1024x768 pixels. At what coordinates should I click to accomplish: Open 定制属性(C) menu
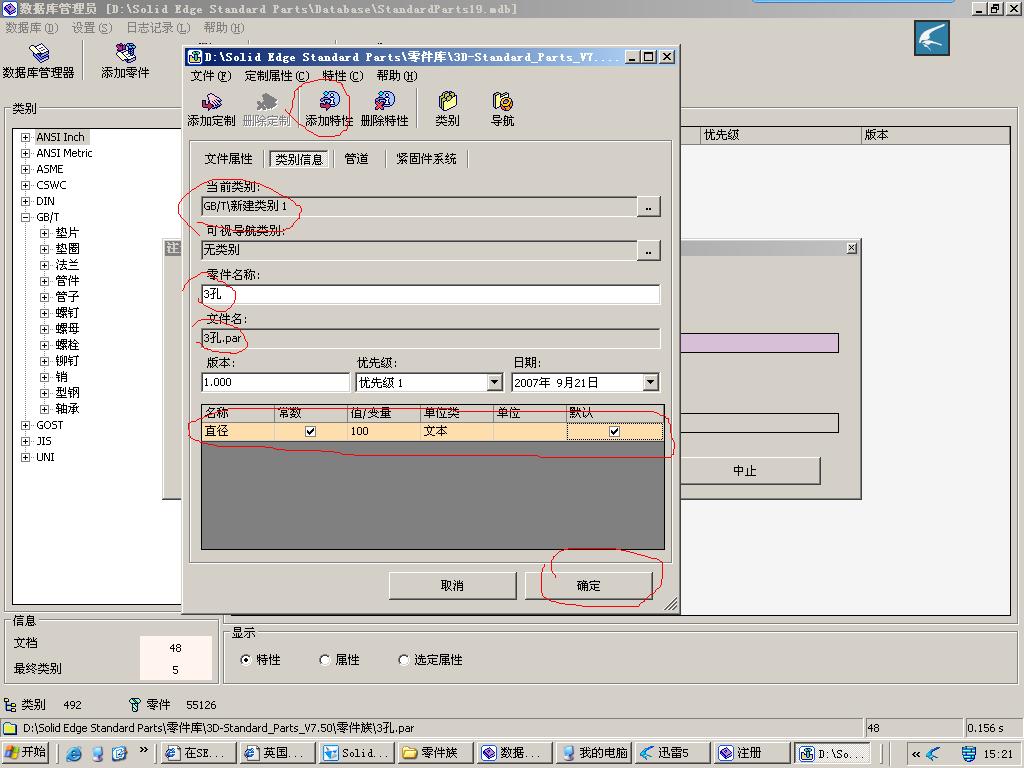click(277, 76)
